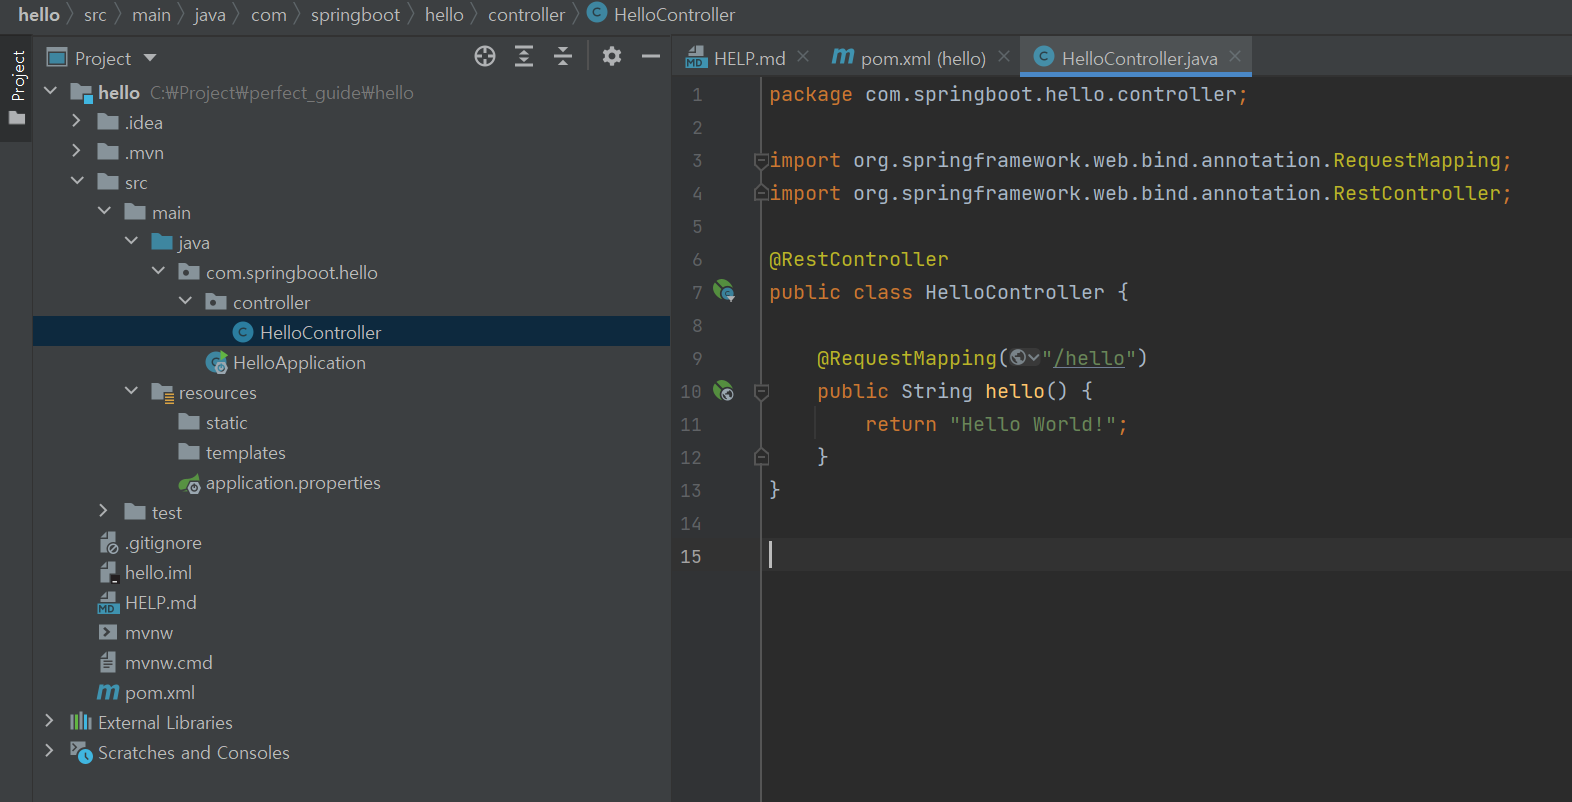The height and width of the screenshot is (802, 1572).
Task: Collapse the hello project root node
Action: pos(50,91)
